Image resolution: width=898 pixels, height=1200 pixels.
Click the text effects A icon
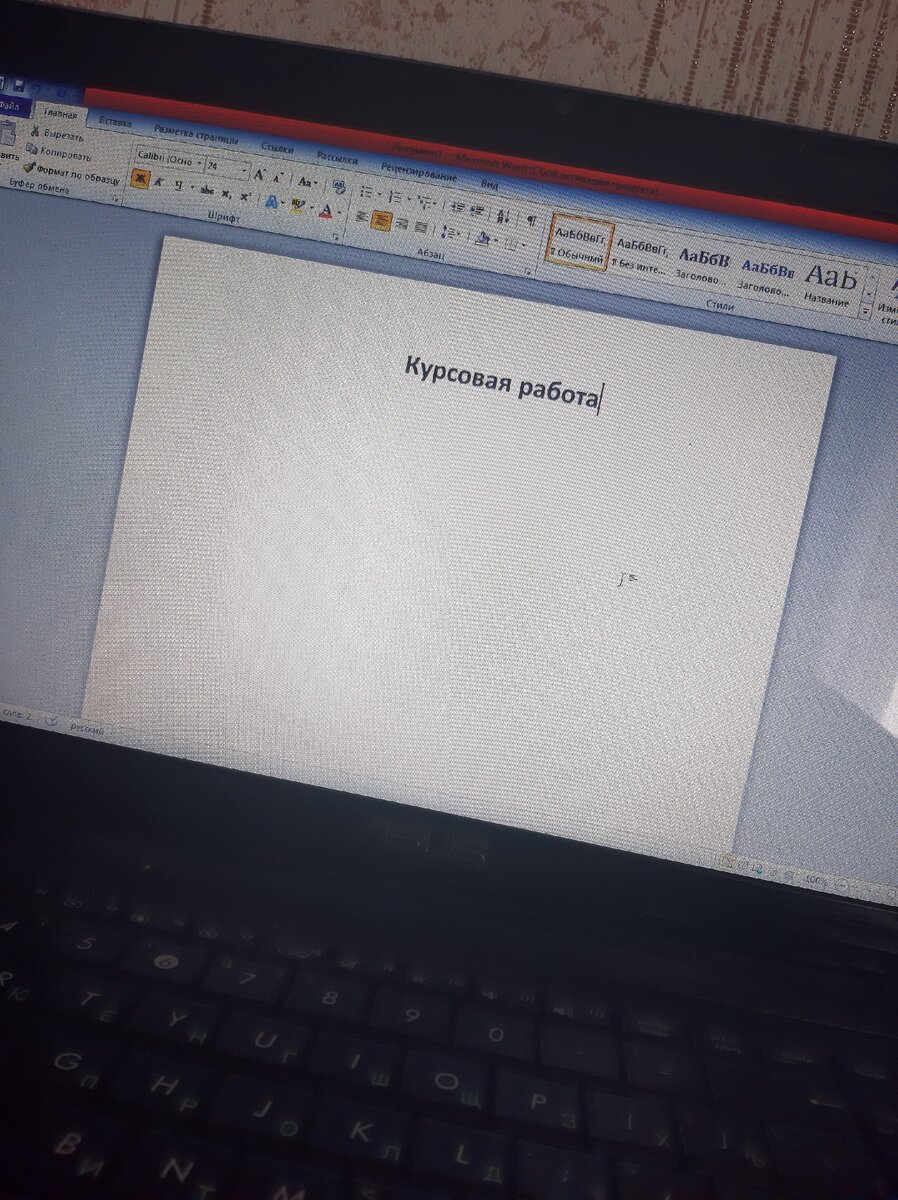(272, 202)
